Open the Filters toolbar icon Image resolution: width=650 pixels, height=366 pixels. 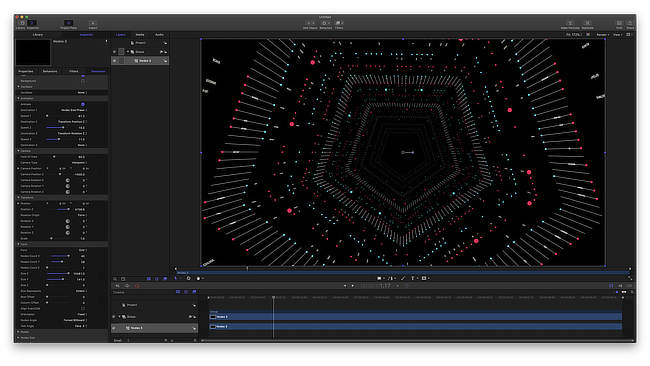tap(339, 24)
